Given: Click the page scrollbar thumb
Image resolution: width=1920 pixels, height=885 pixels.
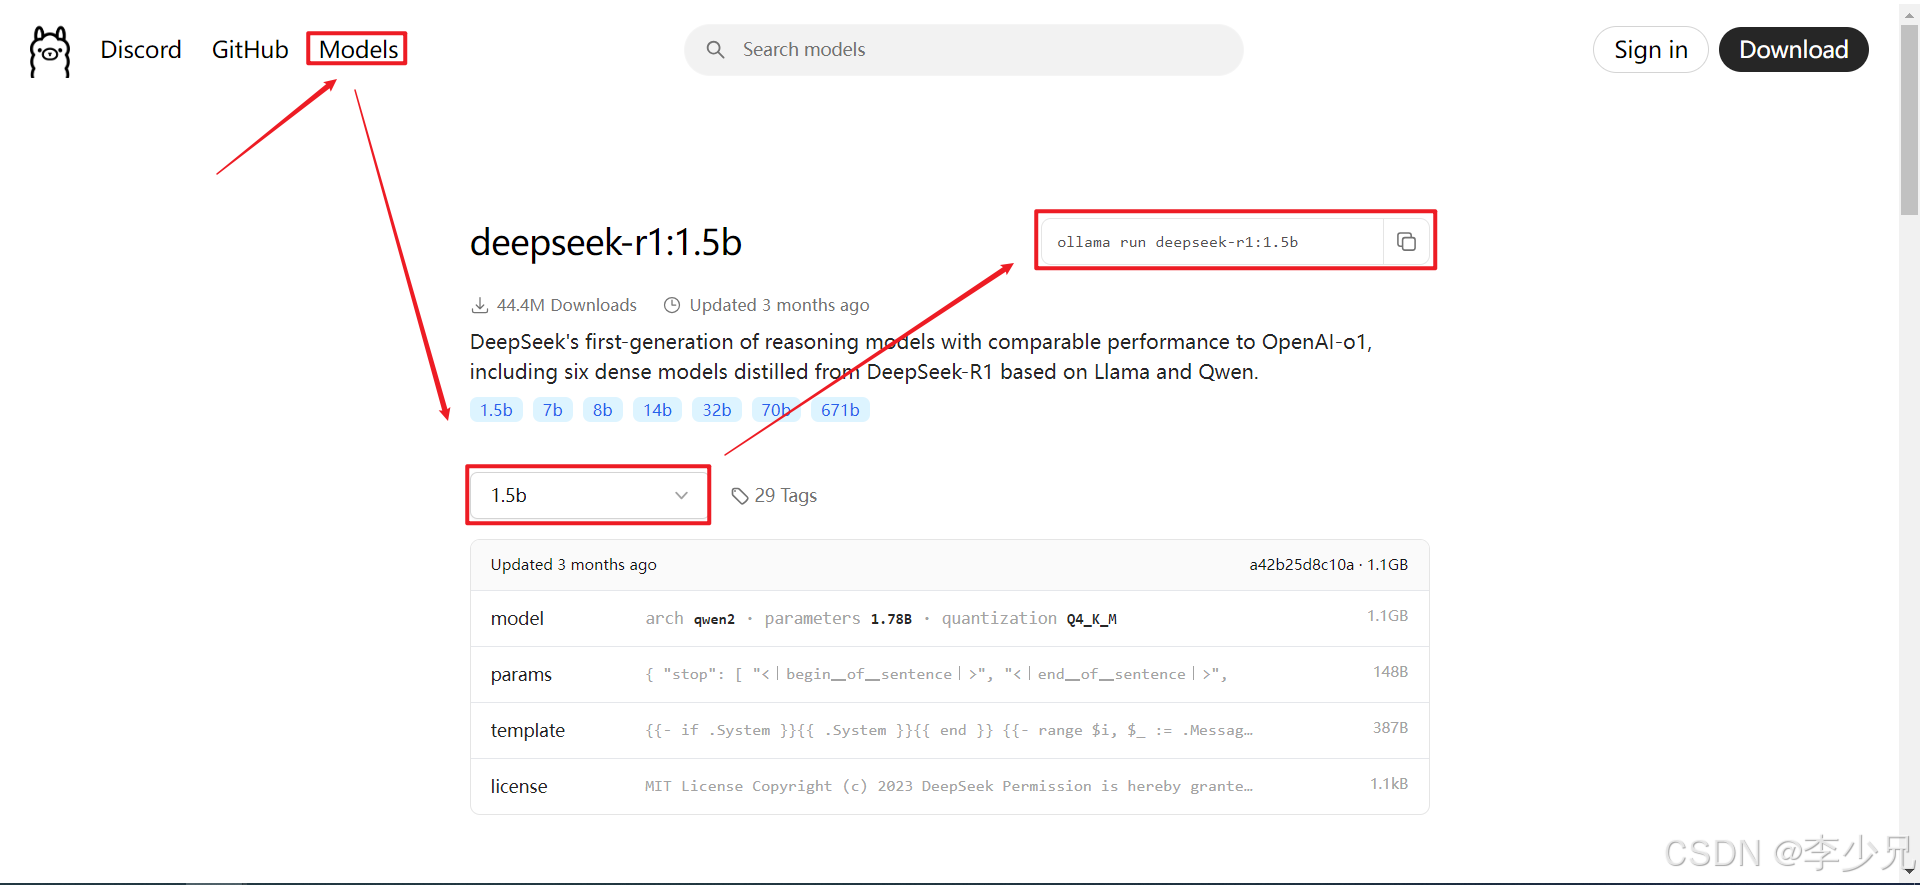Looking at the screenshot, I should [1910, 120].
